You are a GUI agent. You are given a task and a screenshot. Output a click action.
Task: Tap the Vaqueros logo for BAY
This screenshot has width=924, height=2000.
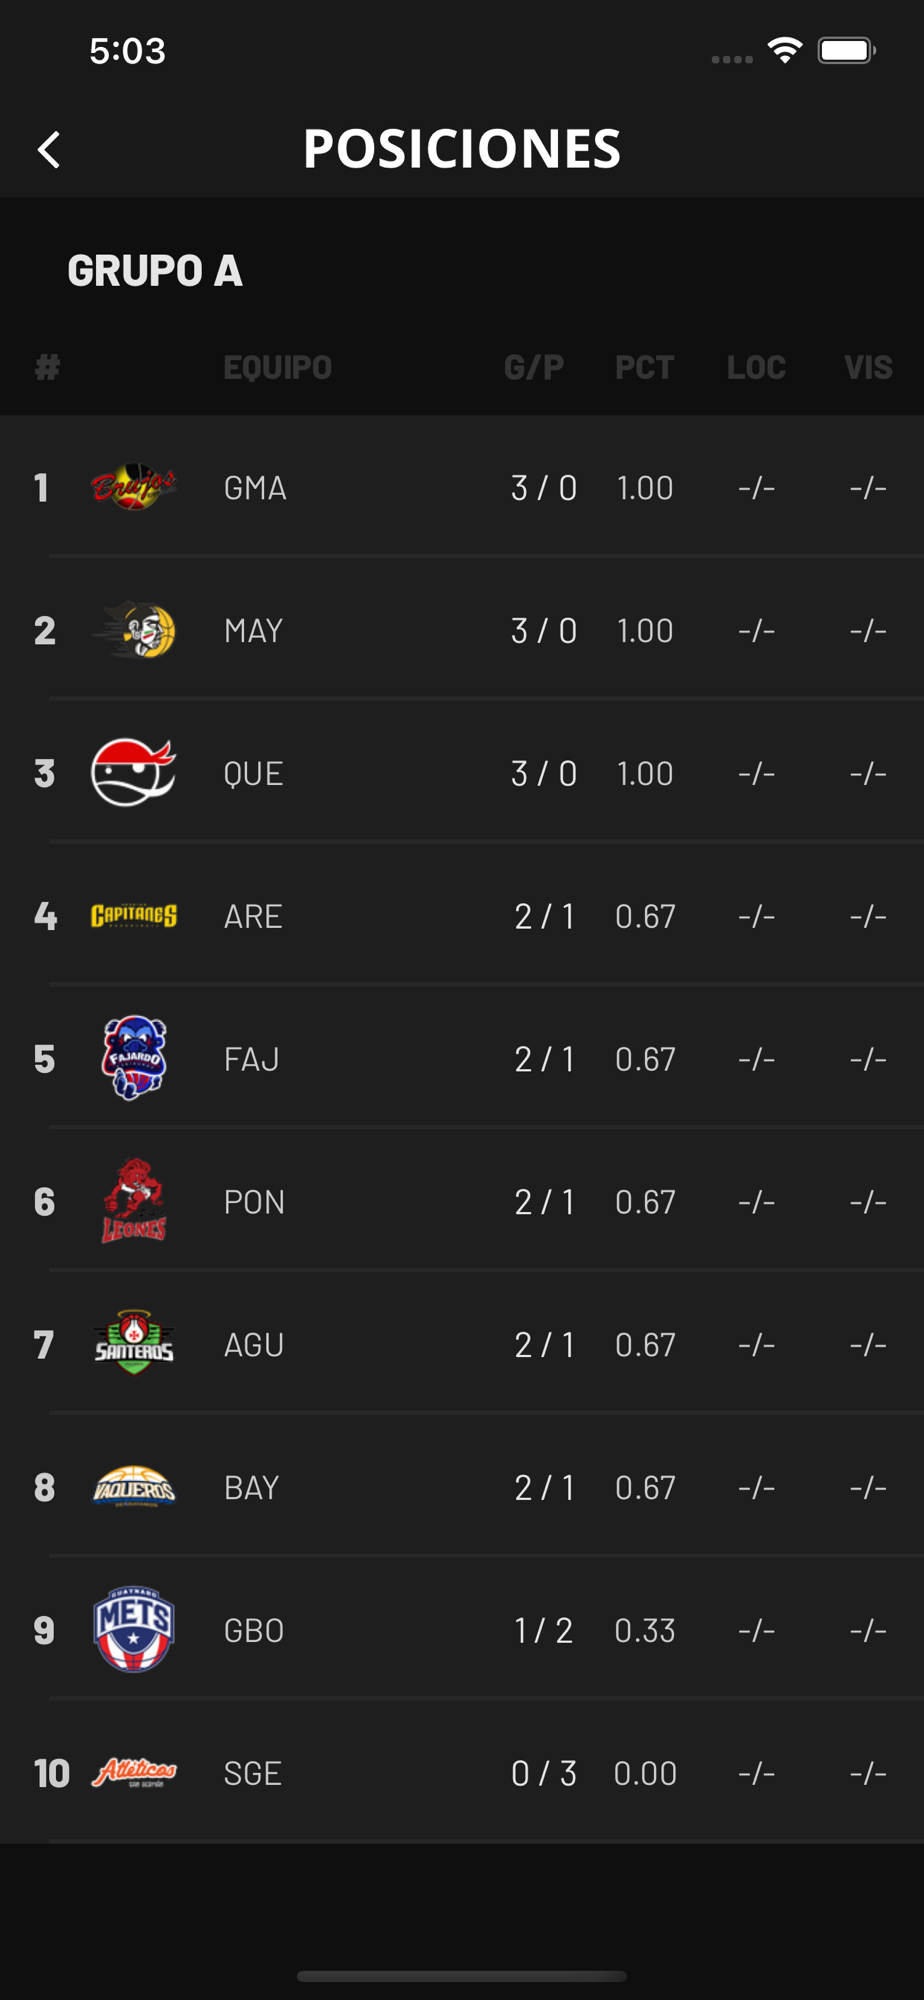(x=133, y=1487)
